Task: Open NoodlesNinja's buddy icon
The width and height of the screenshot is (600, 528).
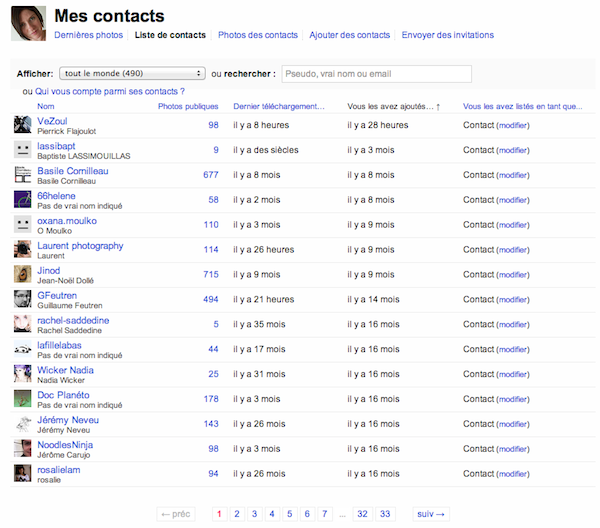Action: coord(23,448)
